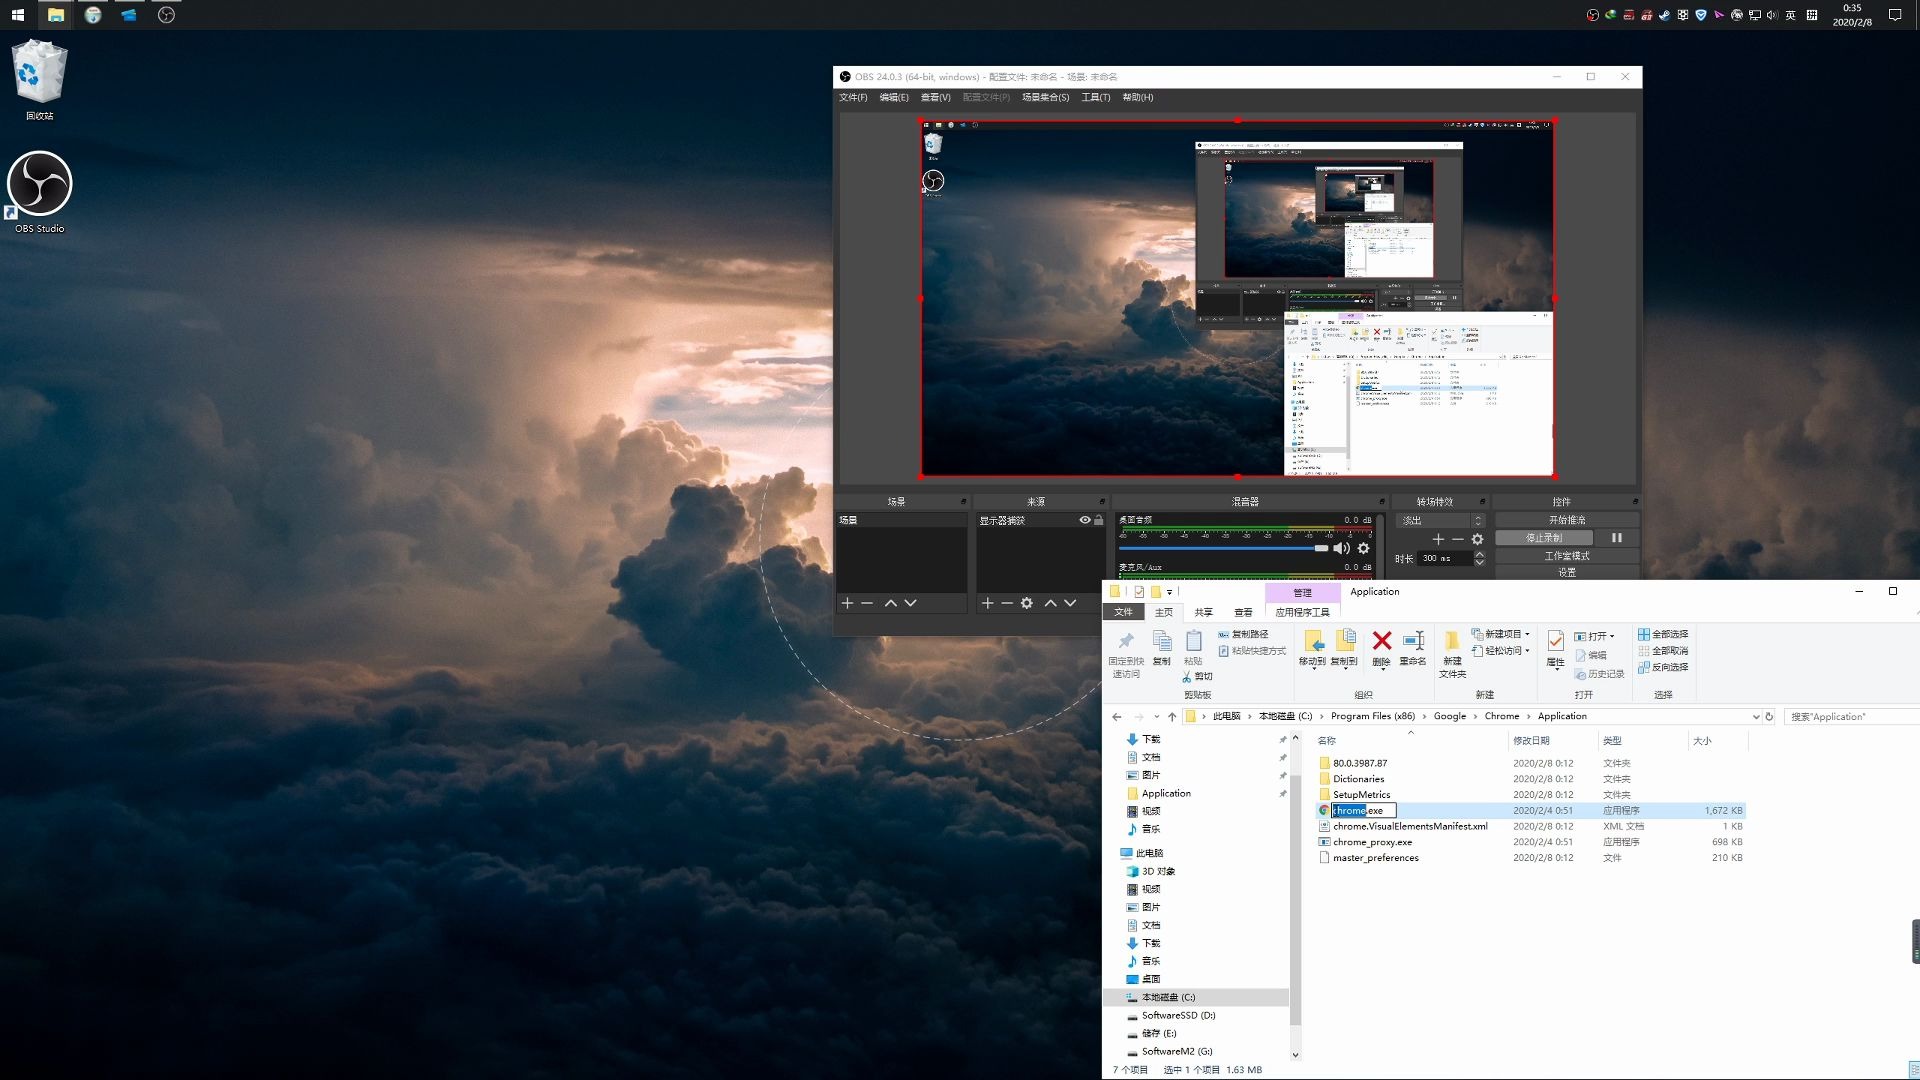The image size is (1920, 1080).
Task: Enable studio mode toggle in OBS
Action: click(1564, 555)
